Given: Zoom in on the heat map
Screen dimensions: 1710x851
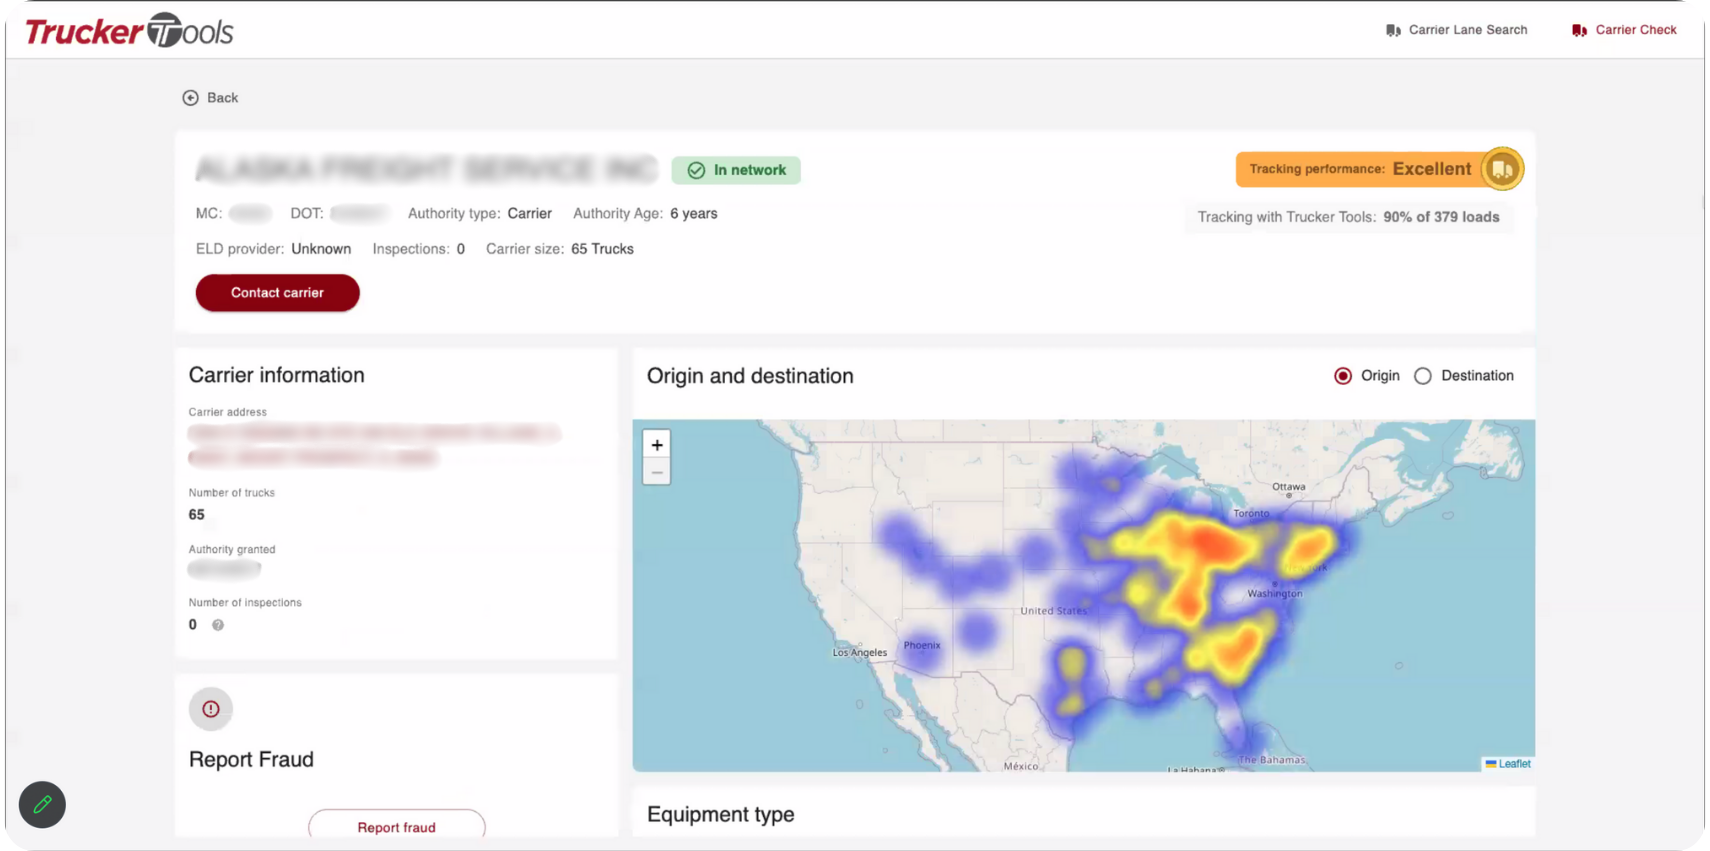Looking at the screenshot, I should click(x=657, y=445).
